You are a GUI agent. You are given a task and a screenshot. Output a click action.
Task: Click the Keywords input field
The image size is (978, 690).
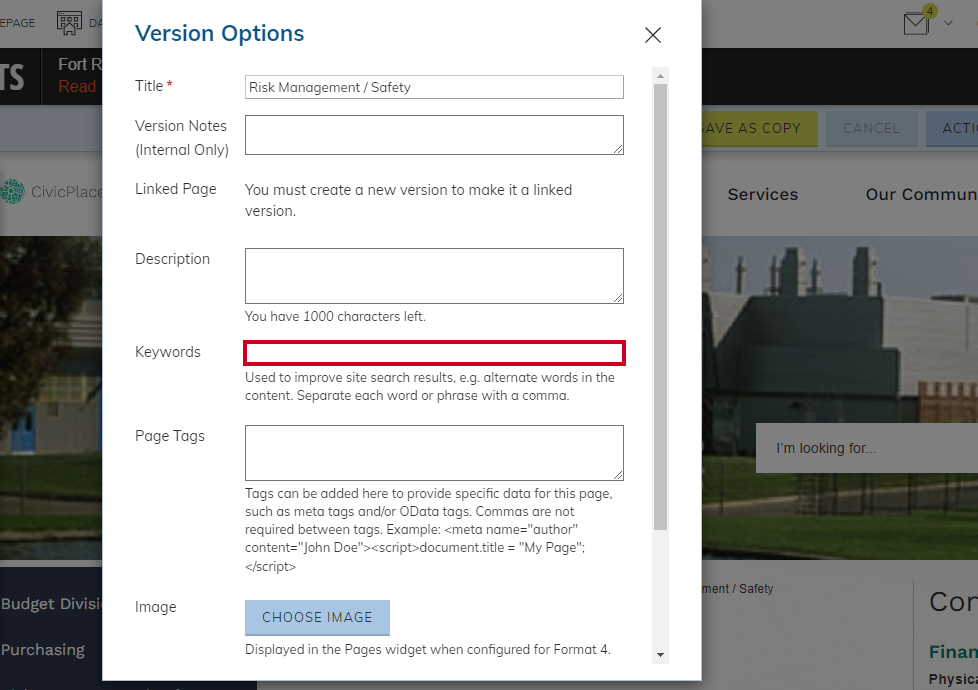click(434, 352)
